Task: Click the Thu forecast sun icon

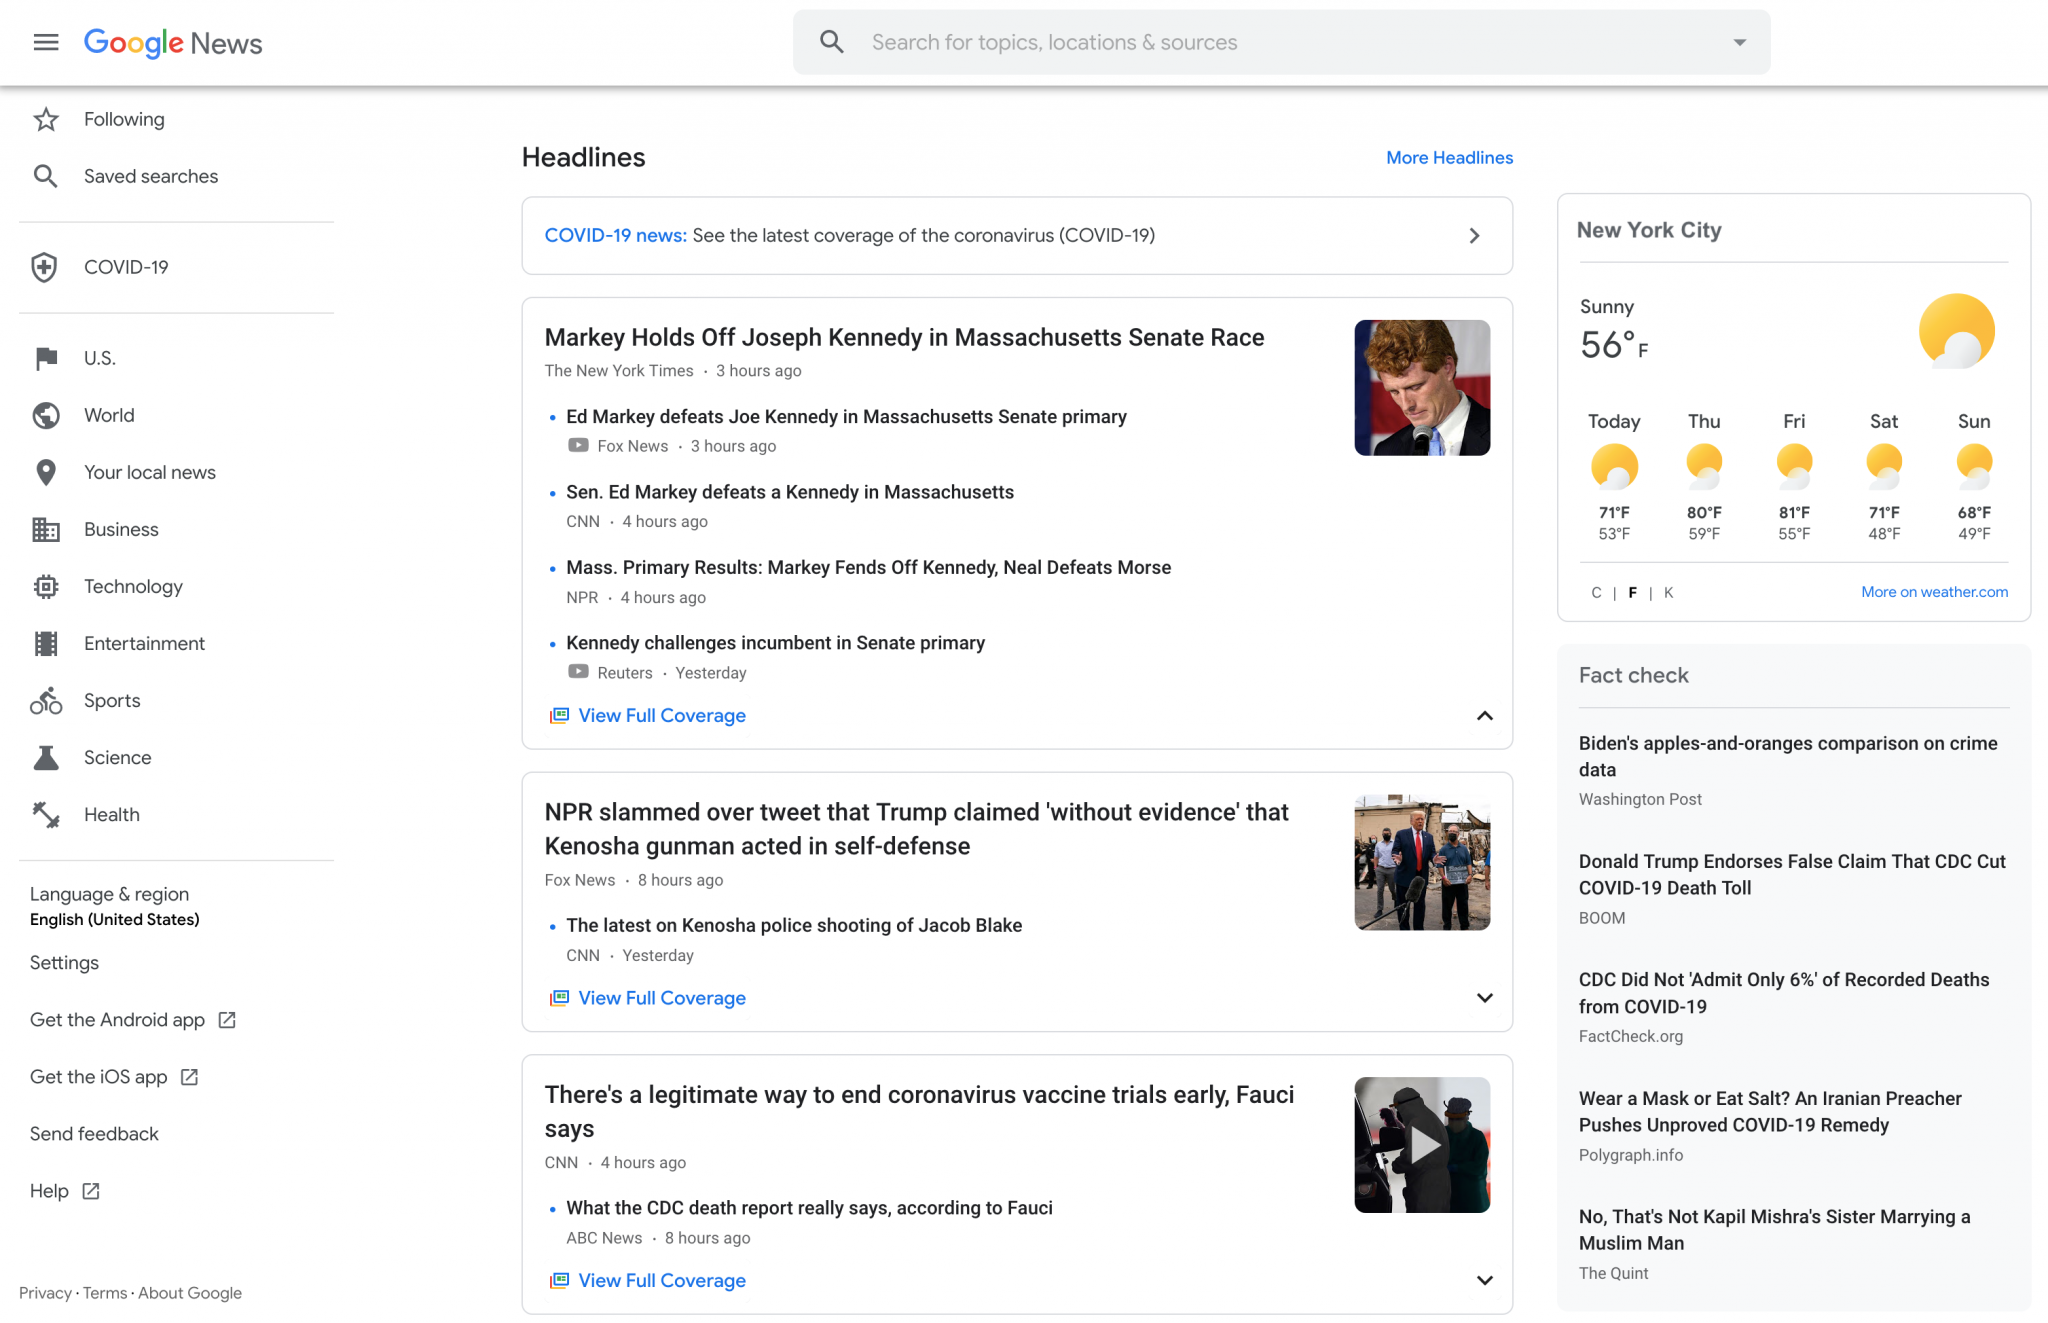Action: point(1704,465)
